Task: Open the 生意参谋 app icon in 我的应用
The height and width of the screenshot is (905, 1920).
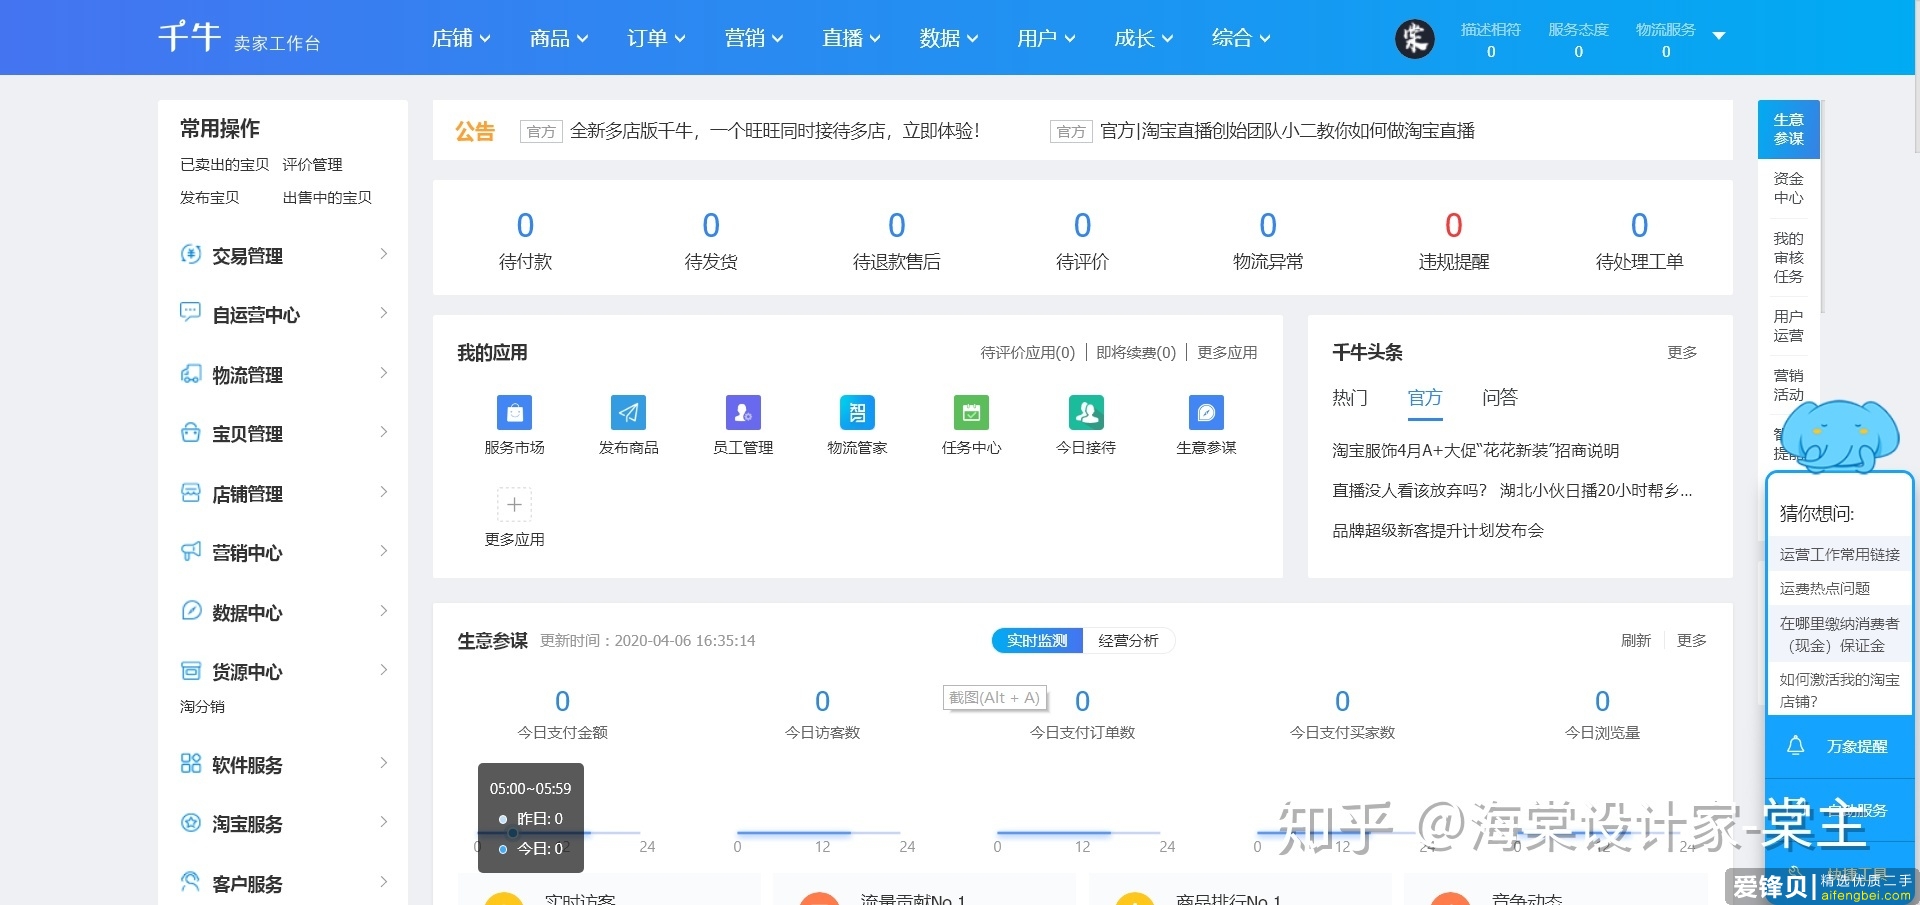Action: [1206, 412]
